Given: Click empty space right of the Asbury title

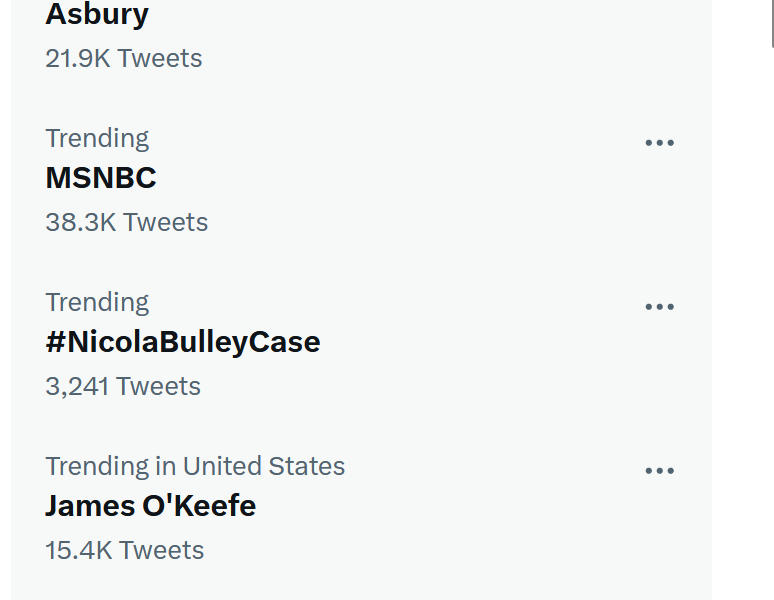Looking at the screenshot, I should 400,15.
